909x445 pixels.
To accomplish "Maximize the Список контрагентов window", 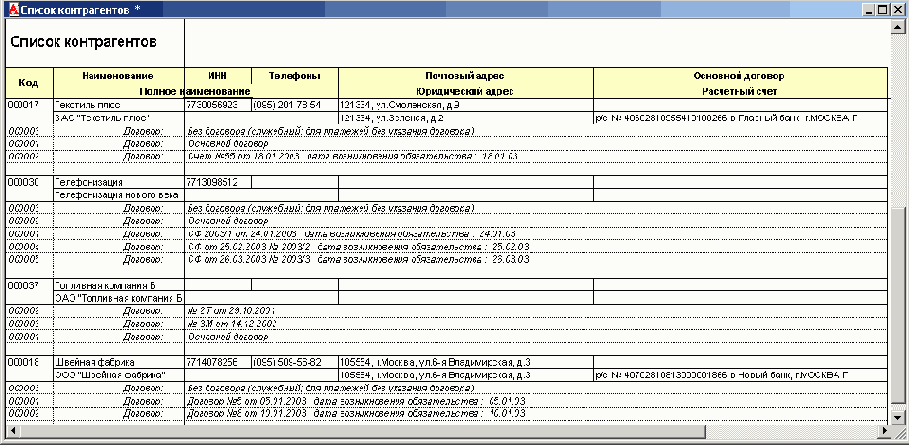I will pyautogui.click(x=882, y=9).
